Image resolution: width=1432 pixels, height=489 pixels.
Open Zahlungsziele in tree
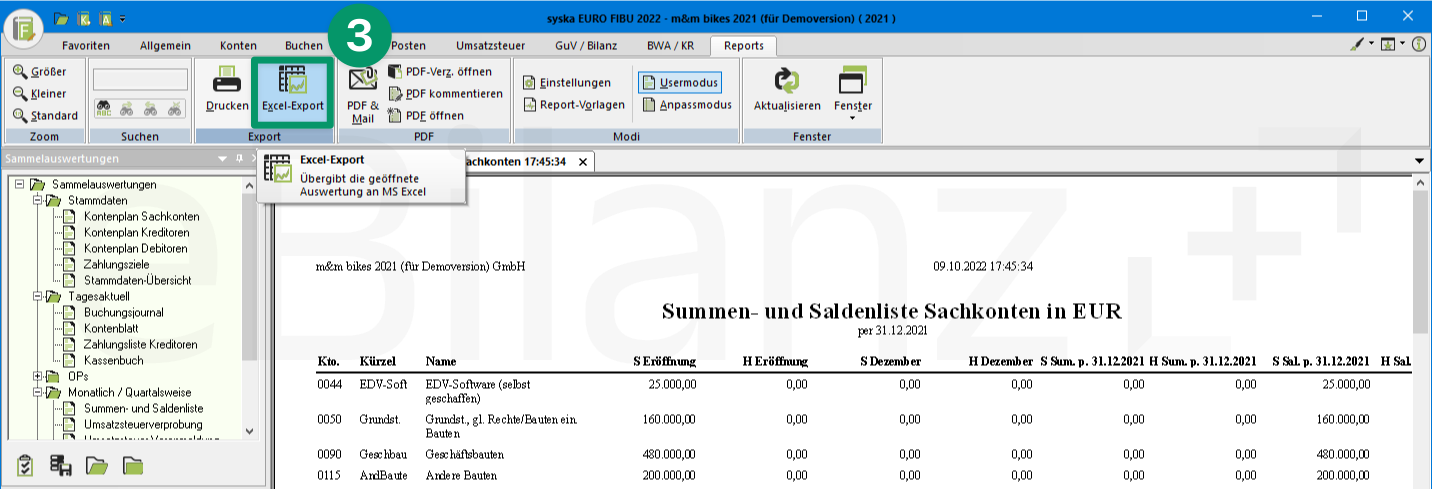(118, 264)
